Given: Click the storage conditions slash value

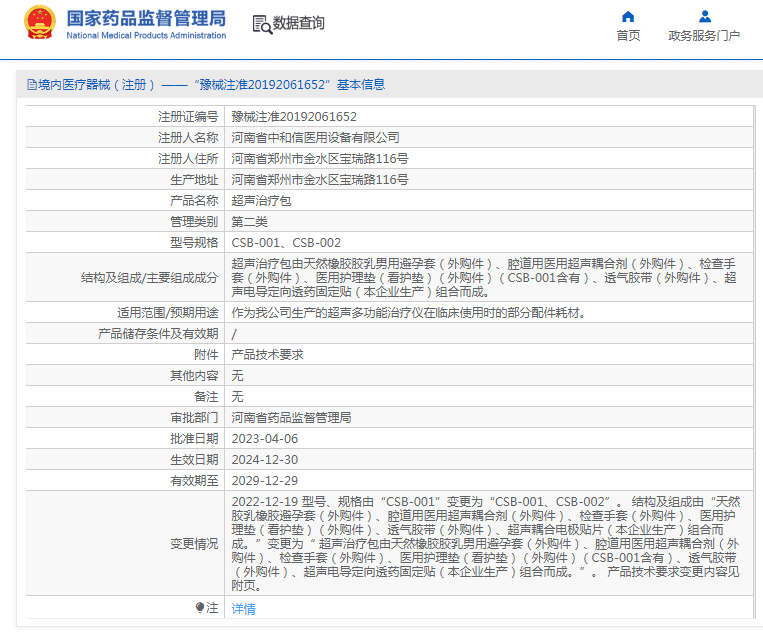Looking at the screenshot, I should pos(234,334).
